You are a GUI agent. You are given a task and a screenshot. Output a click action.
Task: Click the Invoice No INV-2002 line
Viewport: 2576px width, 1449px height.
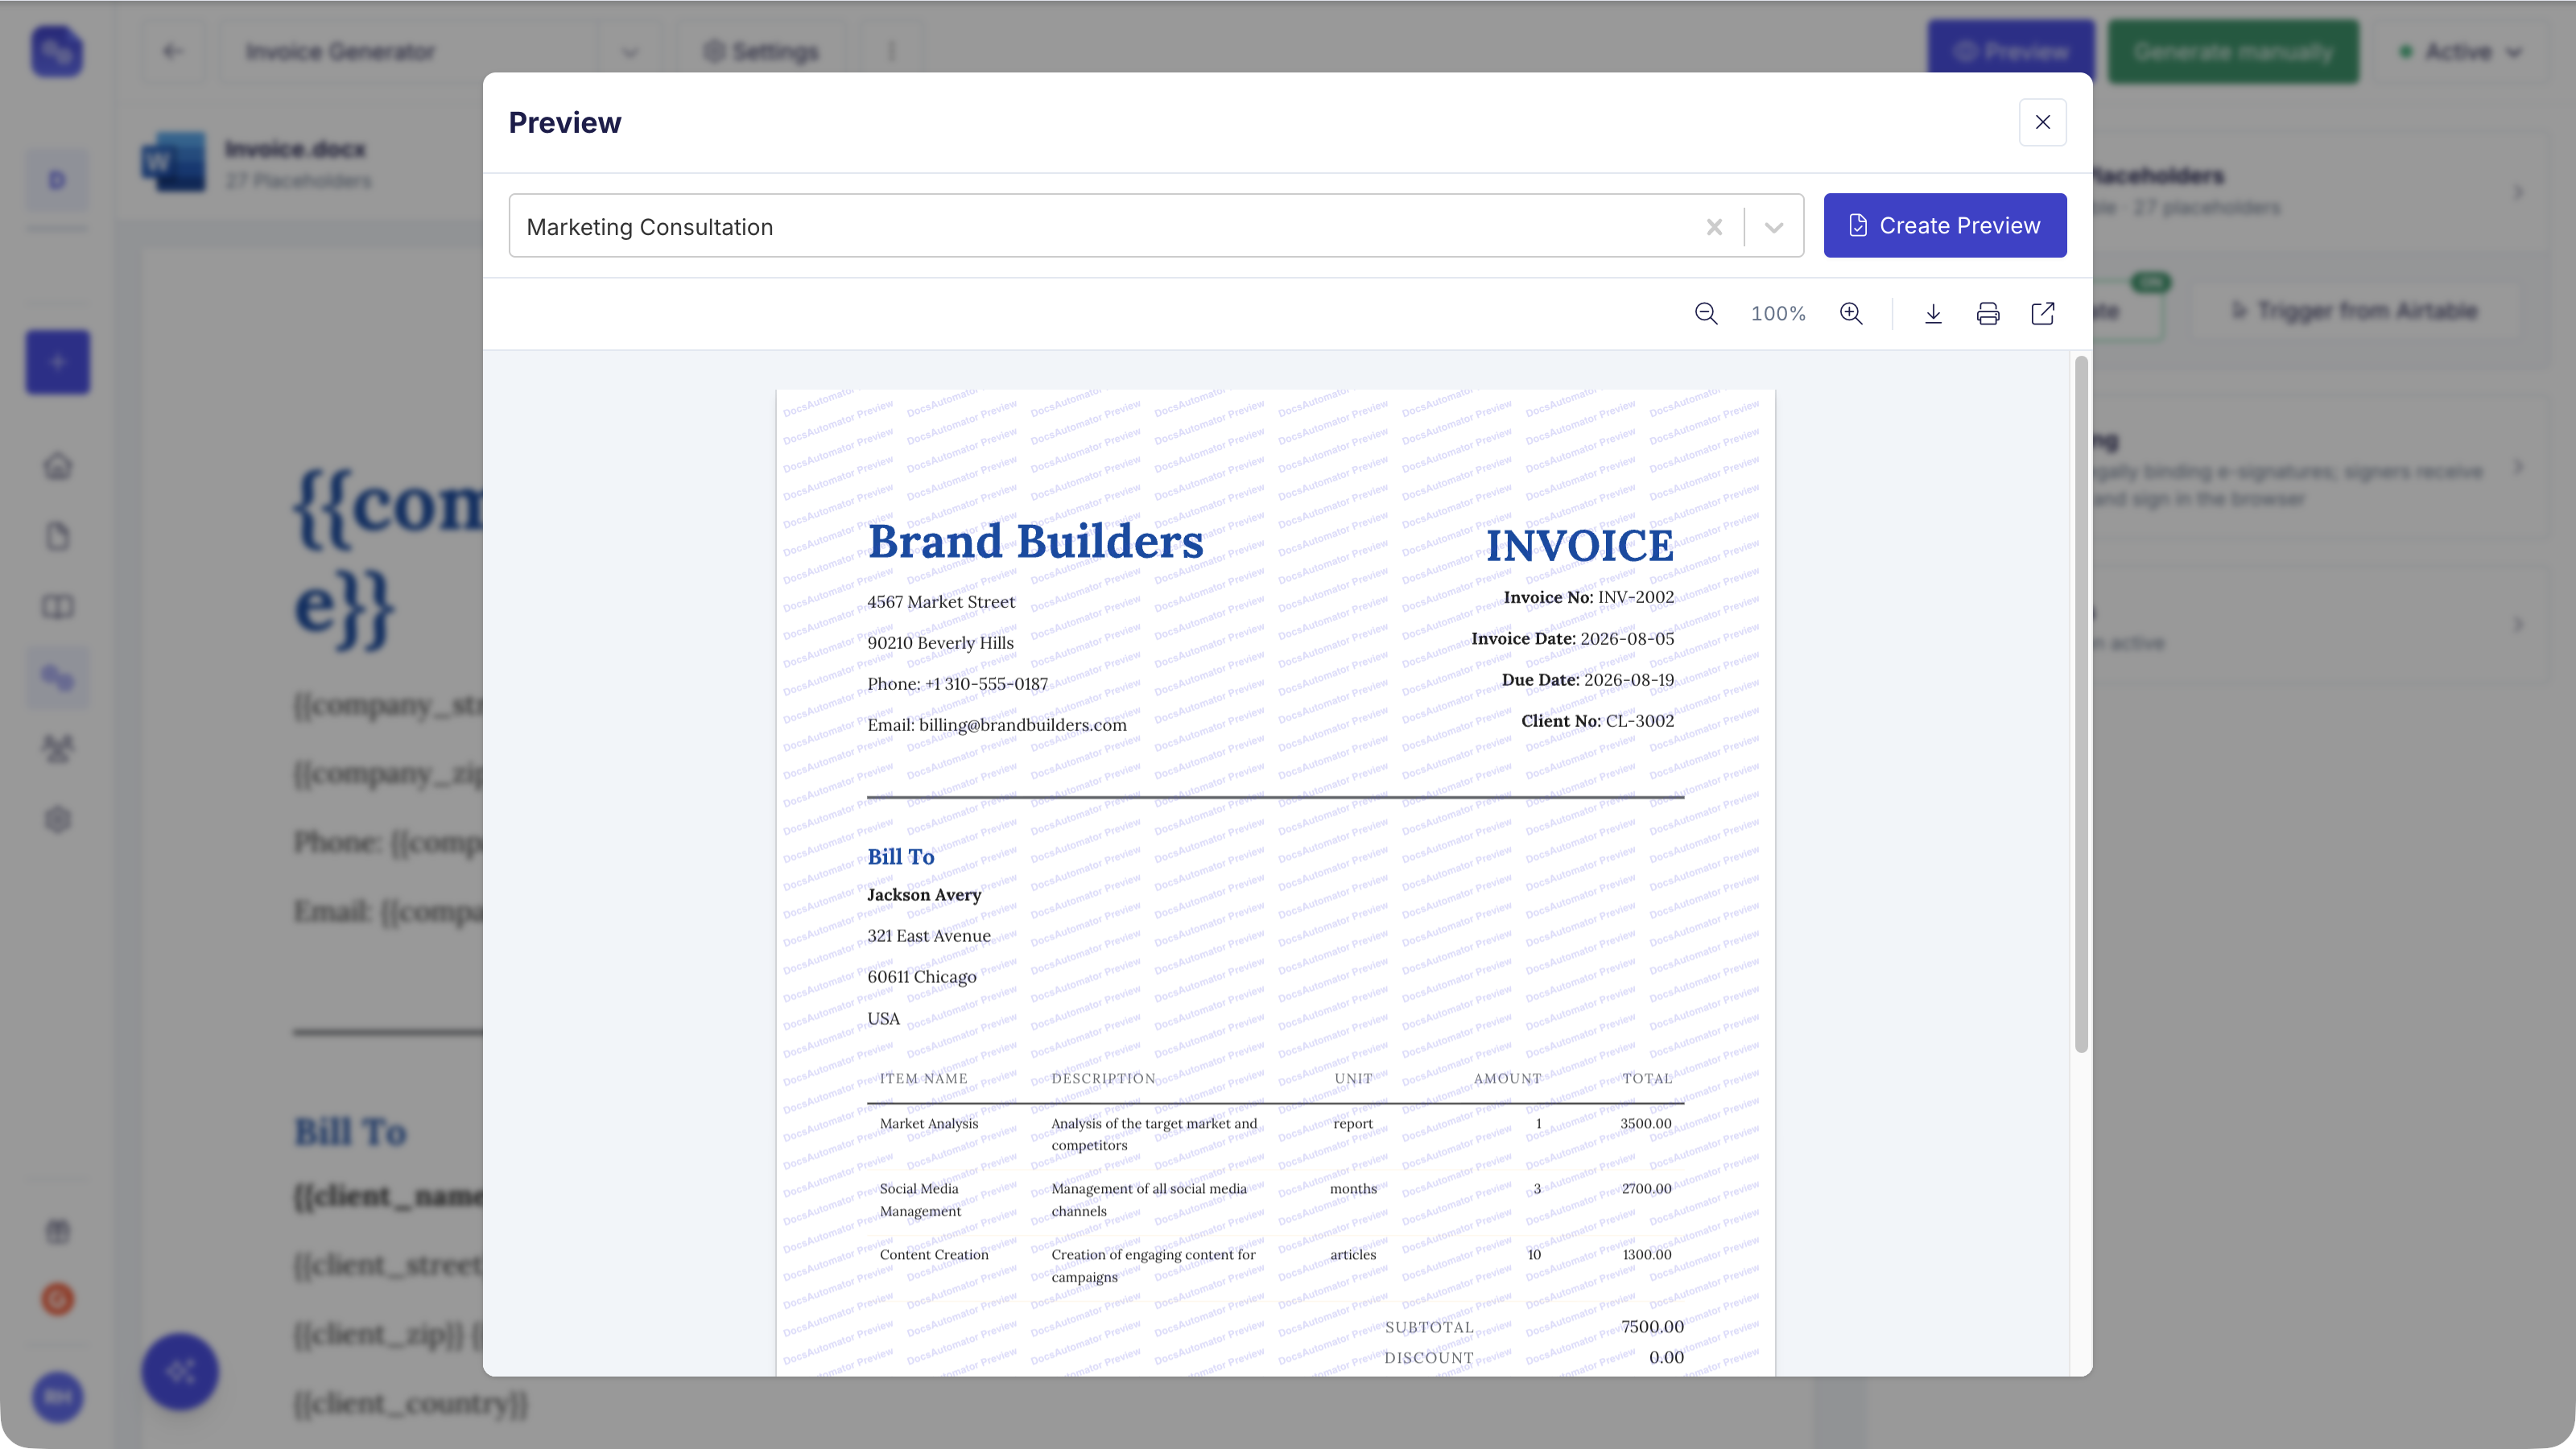pyautogui.click(x=1588, y=598)
